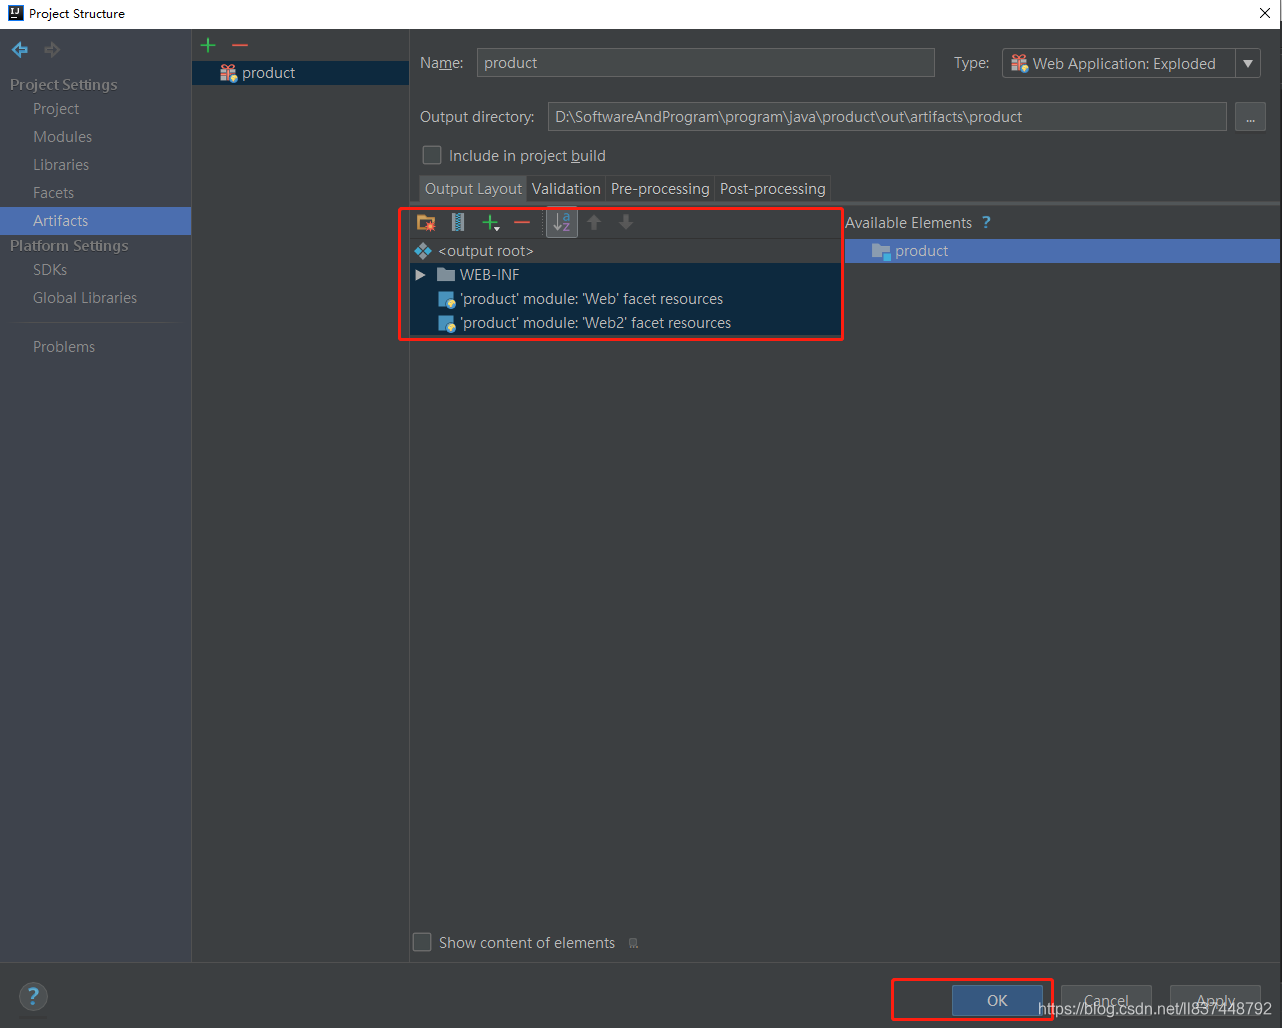The image size is (1282, 1028).
Task: Select 'Web' facet resources entry
Action: click(625, 299)
